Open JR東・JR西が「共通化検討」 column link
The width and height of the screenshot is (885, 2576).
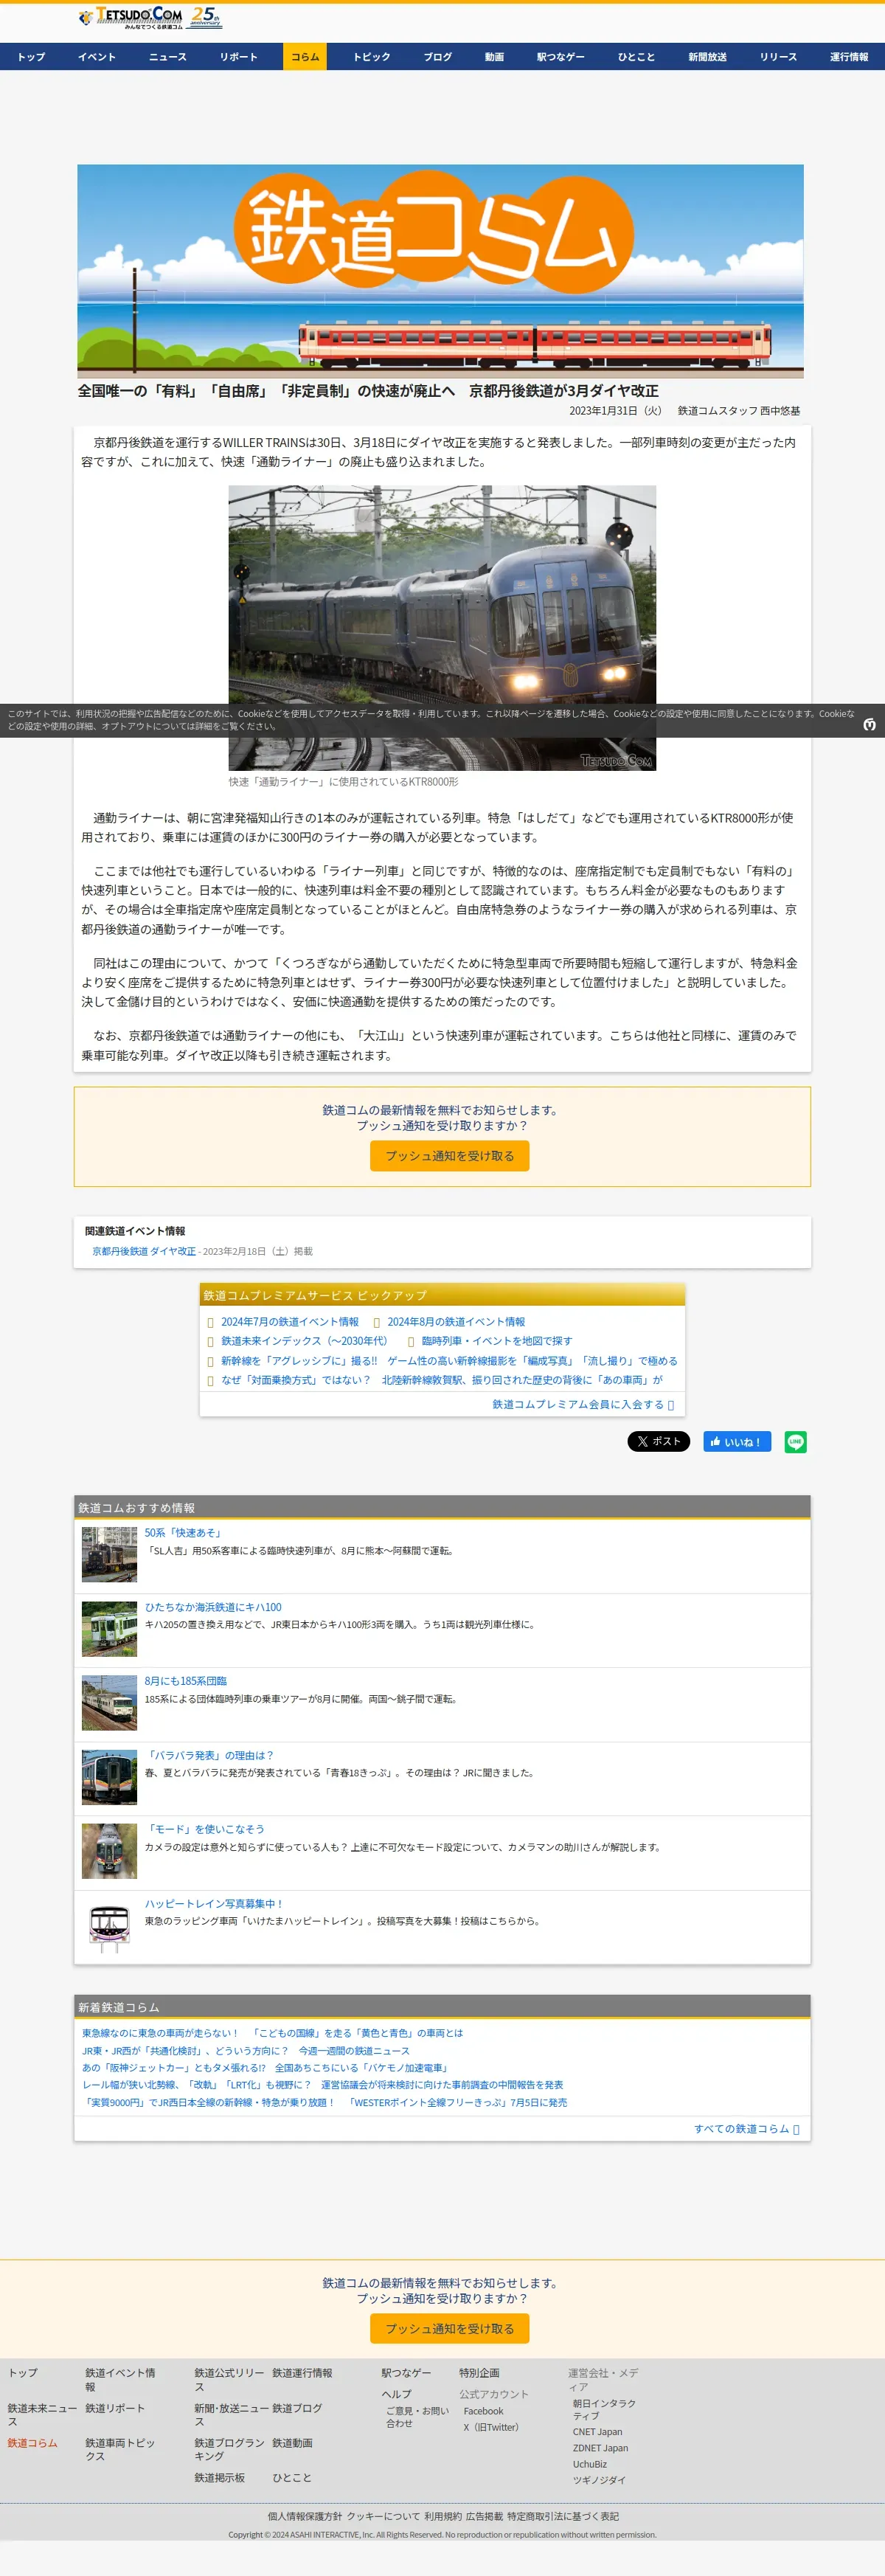pos(245,2049)
